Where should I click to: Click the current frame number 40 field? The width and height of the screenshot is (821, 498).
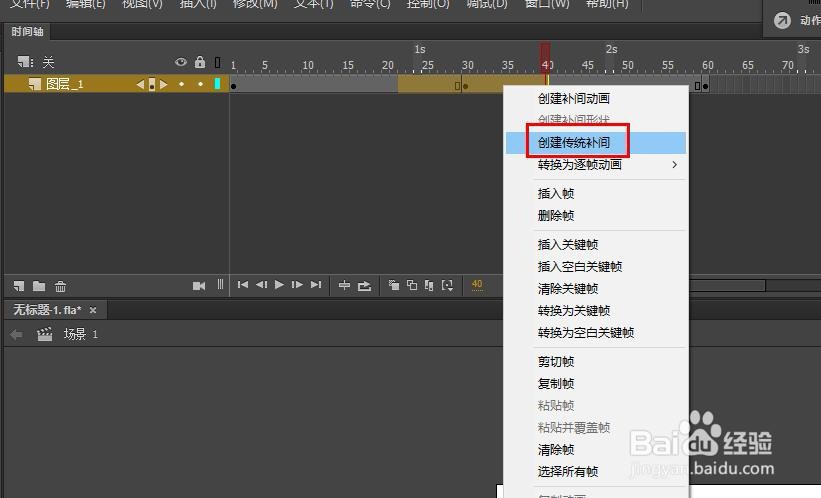point(477,284)
